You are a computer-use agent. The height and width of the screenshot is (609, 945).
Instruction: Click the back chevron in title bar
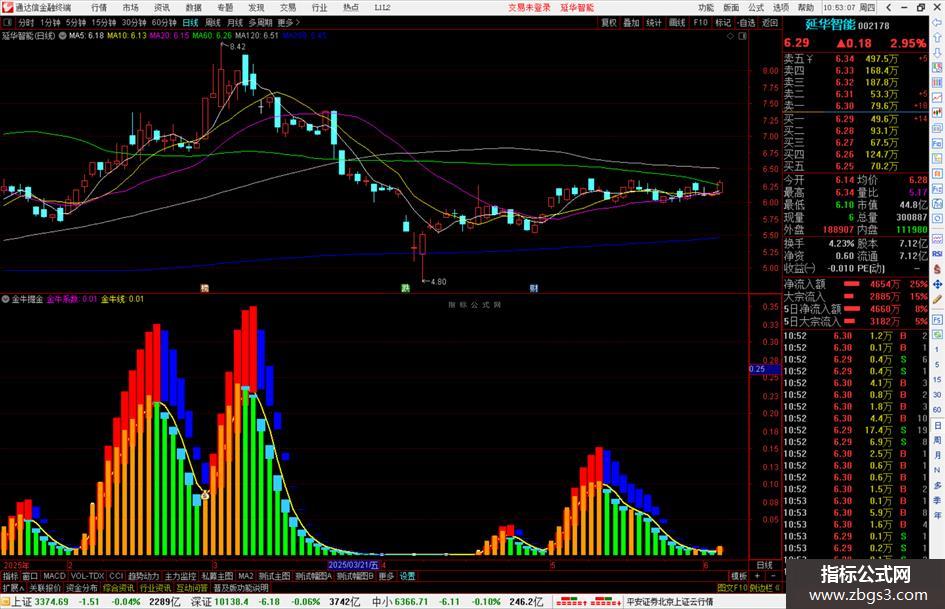(x=889, y=8)
